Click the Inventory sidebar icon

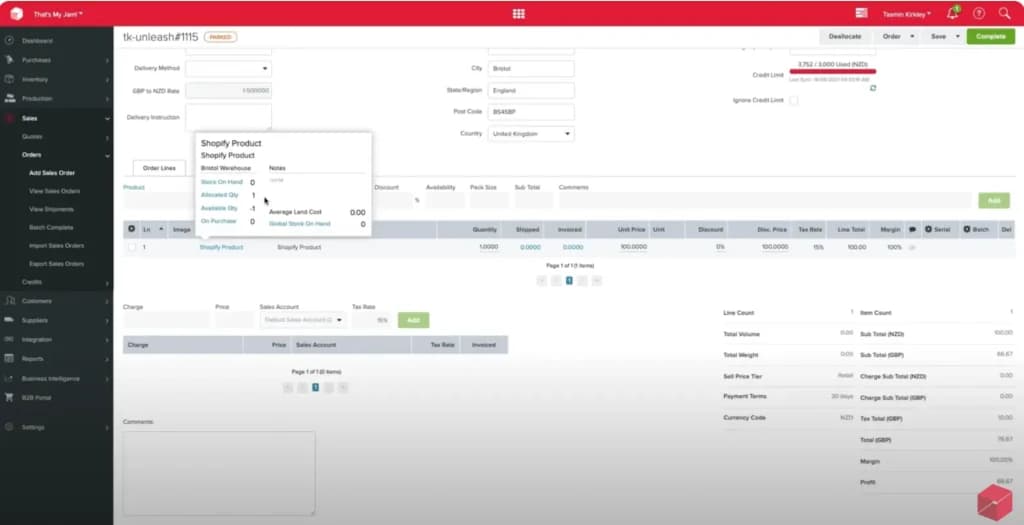point(9,79)
